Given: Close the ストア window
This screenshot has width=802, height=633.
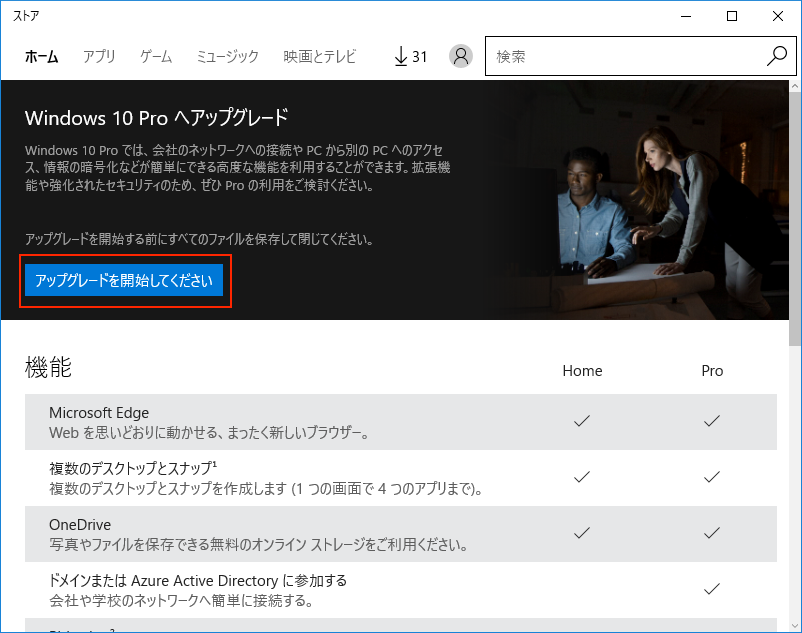Looking at the screenshot, I should point(778,16).
